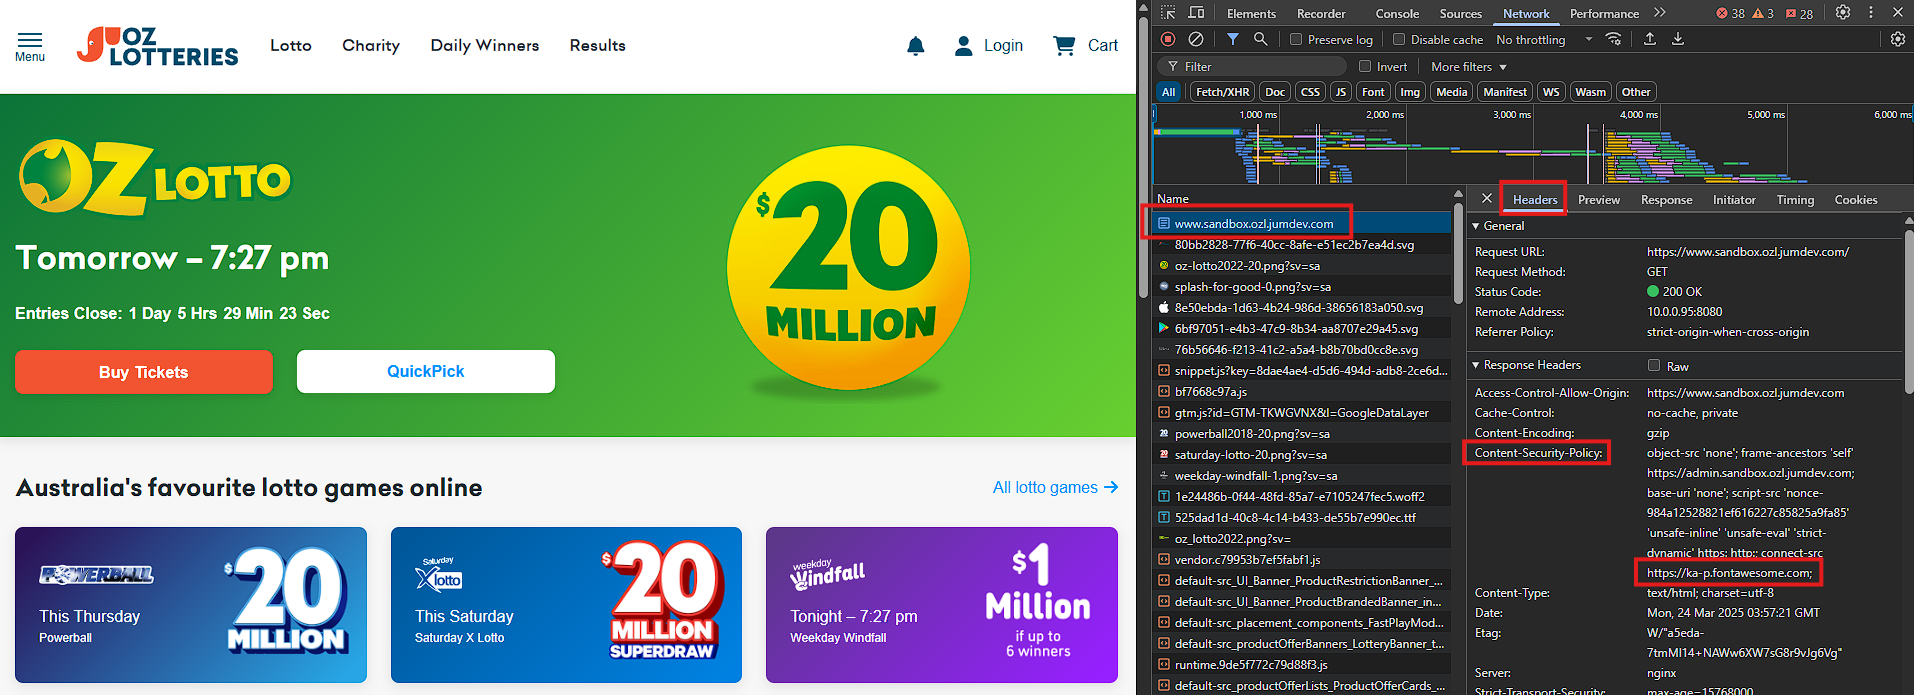Click the Login user icon

coord(963,45)
